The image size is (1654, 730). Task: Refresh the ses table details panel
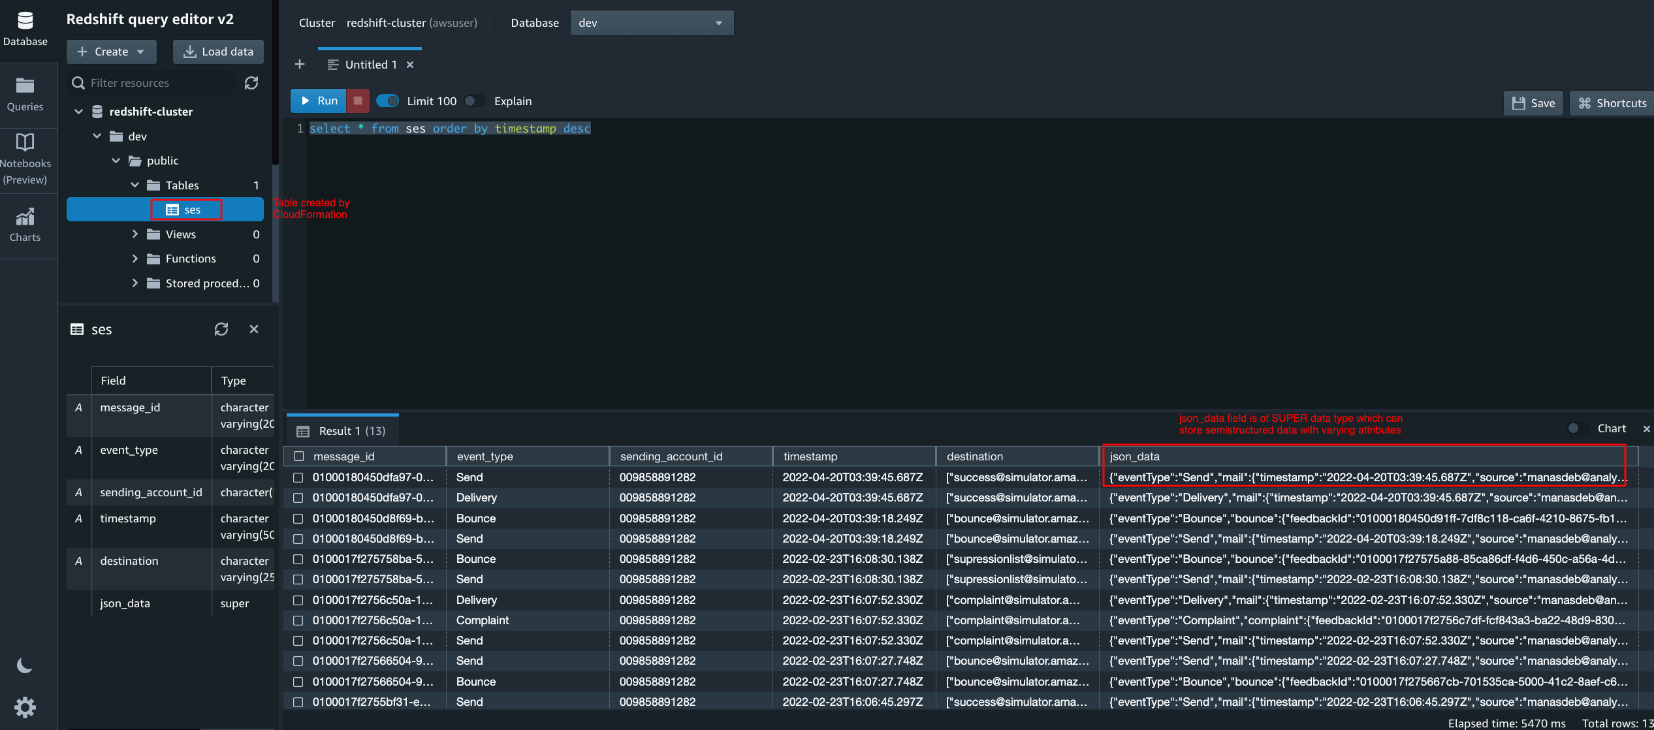pyautogui.click(x=221, y=329)
